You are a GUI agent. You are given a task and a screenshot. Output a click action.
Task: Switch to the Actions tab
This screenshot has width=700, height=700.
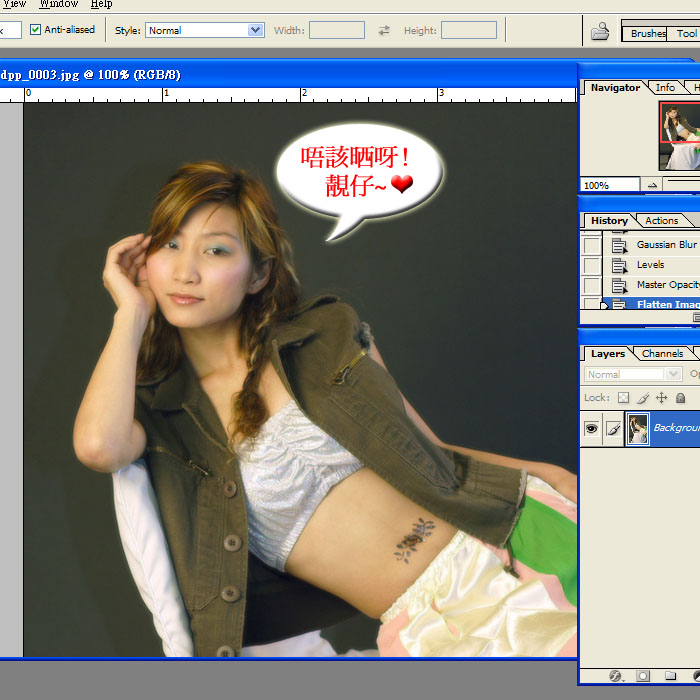click(661, 221)
